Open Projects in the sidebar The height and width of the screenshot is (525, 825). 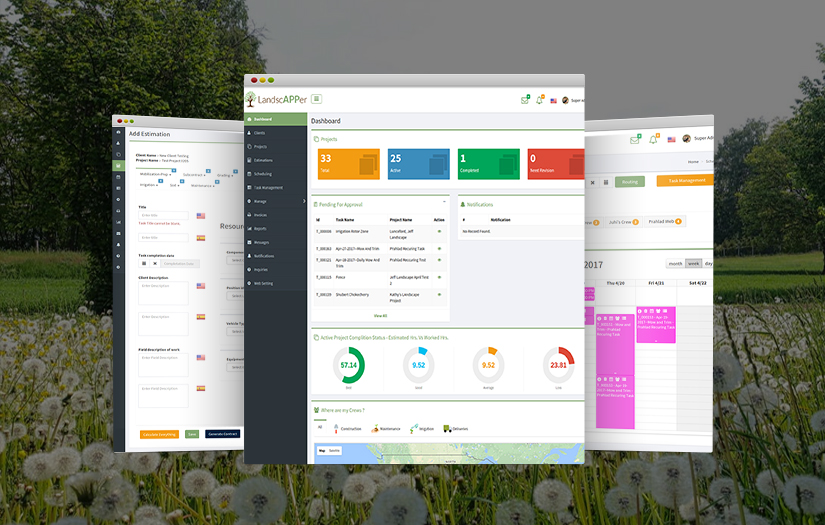click(x=275, y=147)
